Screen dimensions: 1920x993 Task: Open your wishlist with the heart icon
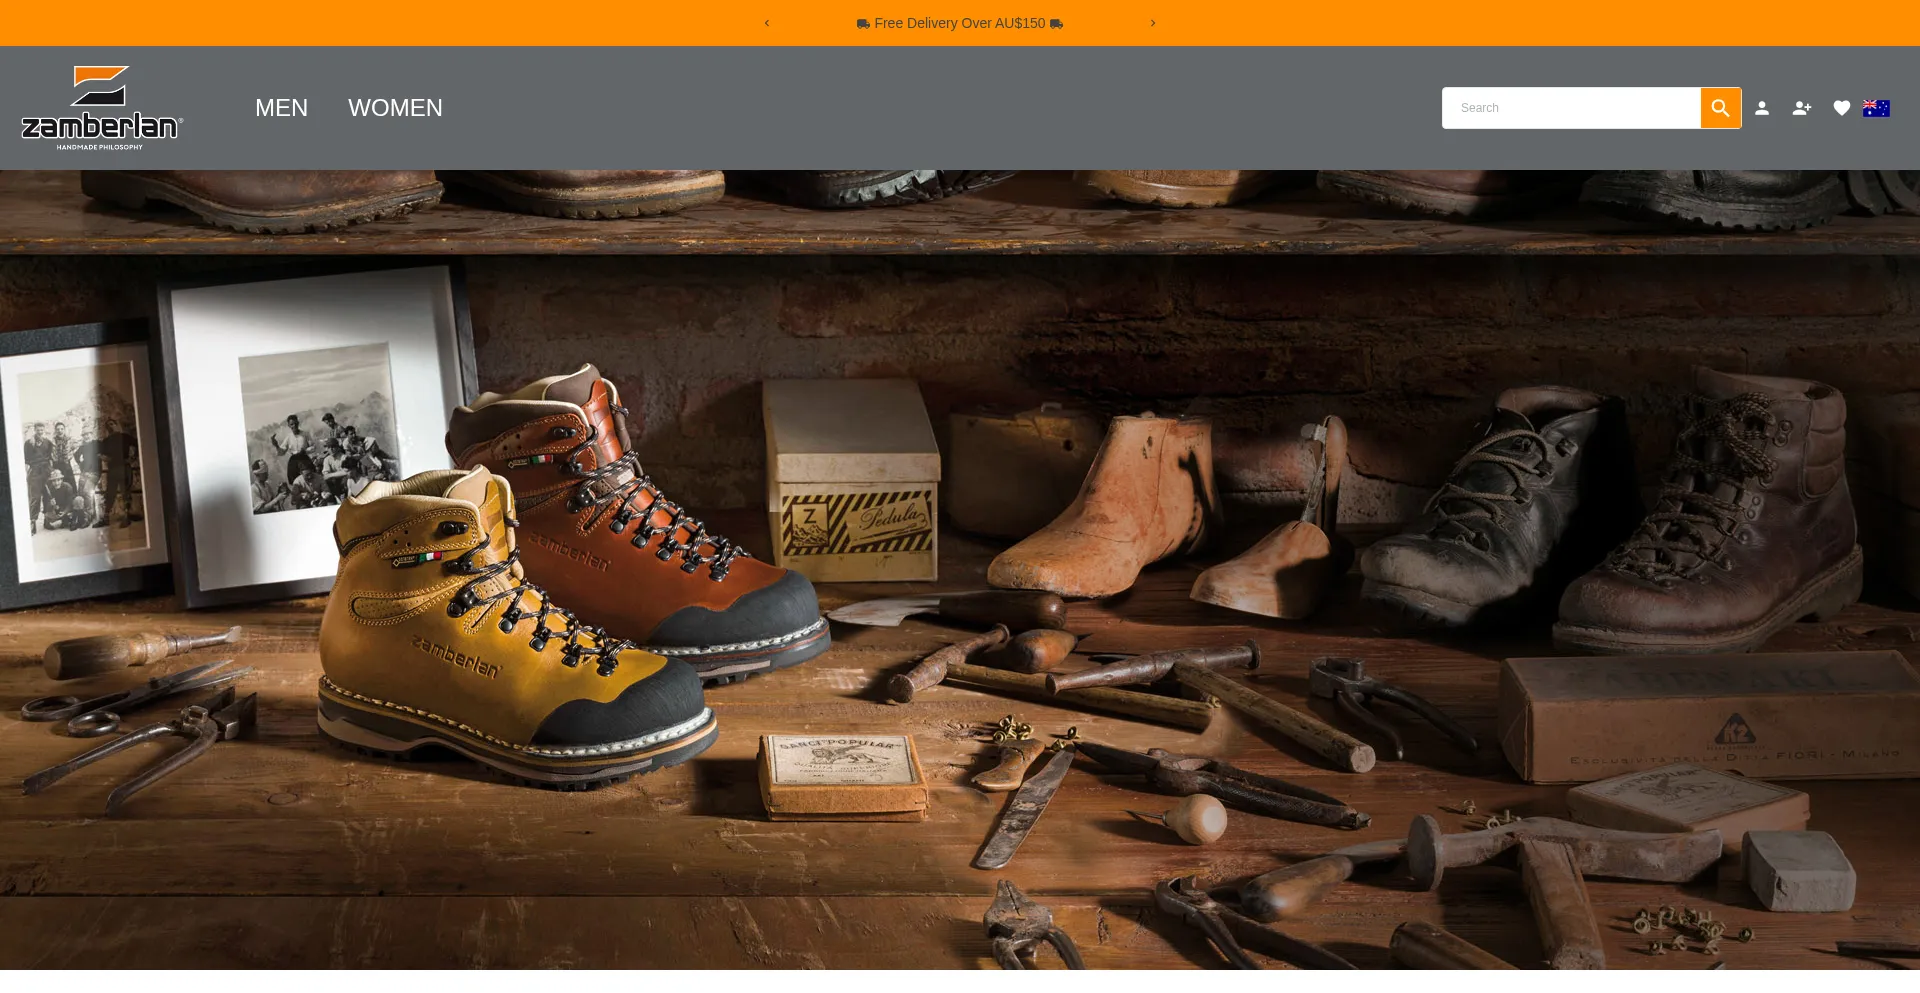coord(1841,107)
